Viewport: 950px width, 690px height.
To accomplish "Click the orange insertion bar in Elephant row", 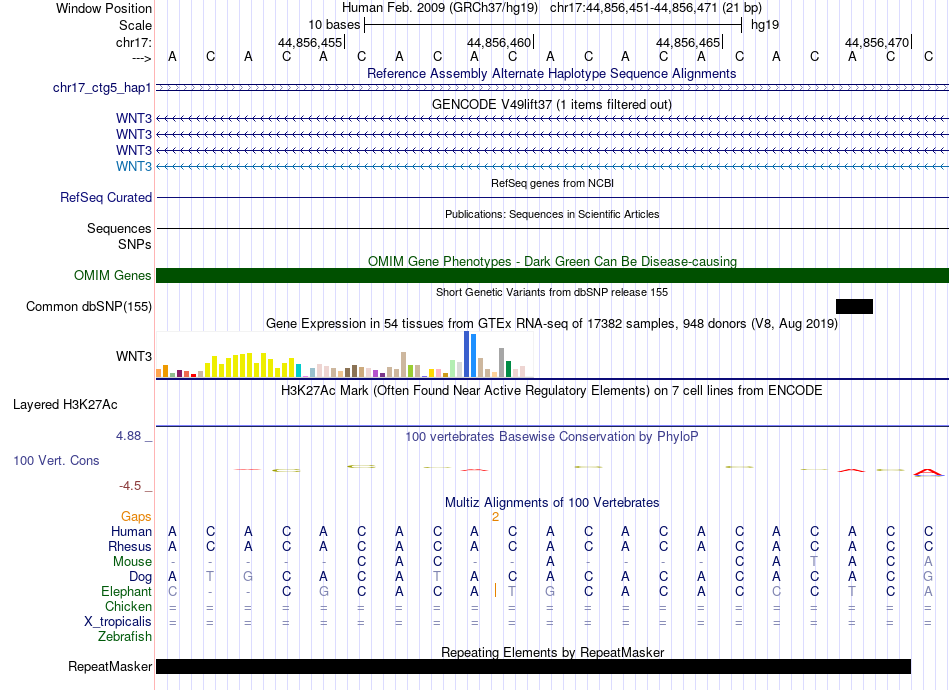I will (496, 590).
